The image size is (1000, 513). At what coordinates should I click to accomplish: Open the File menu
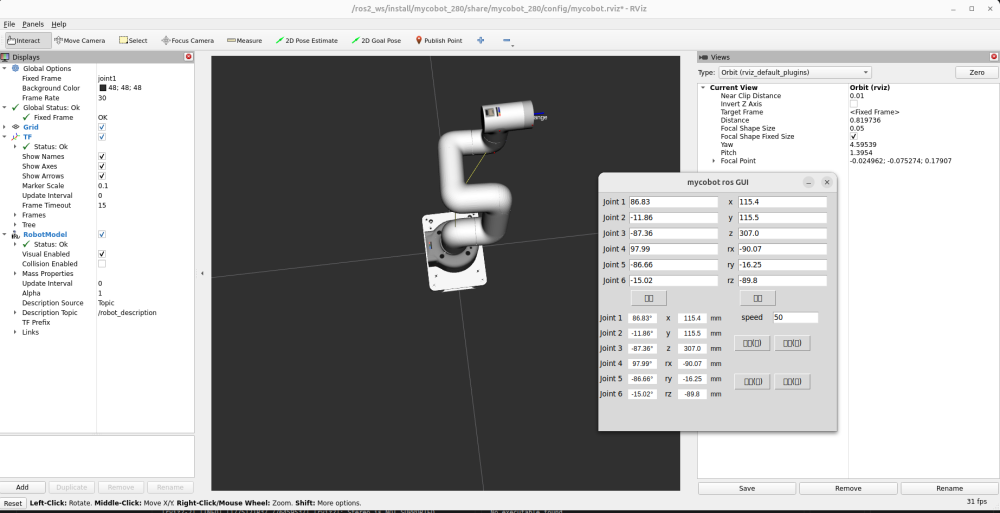(9, 24)
